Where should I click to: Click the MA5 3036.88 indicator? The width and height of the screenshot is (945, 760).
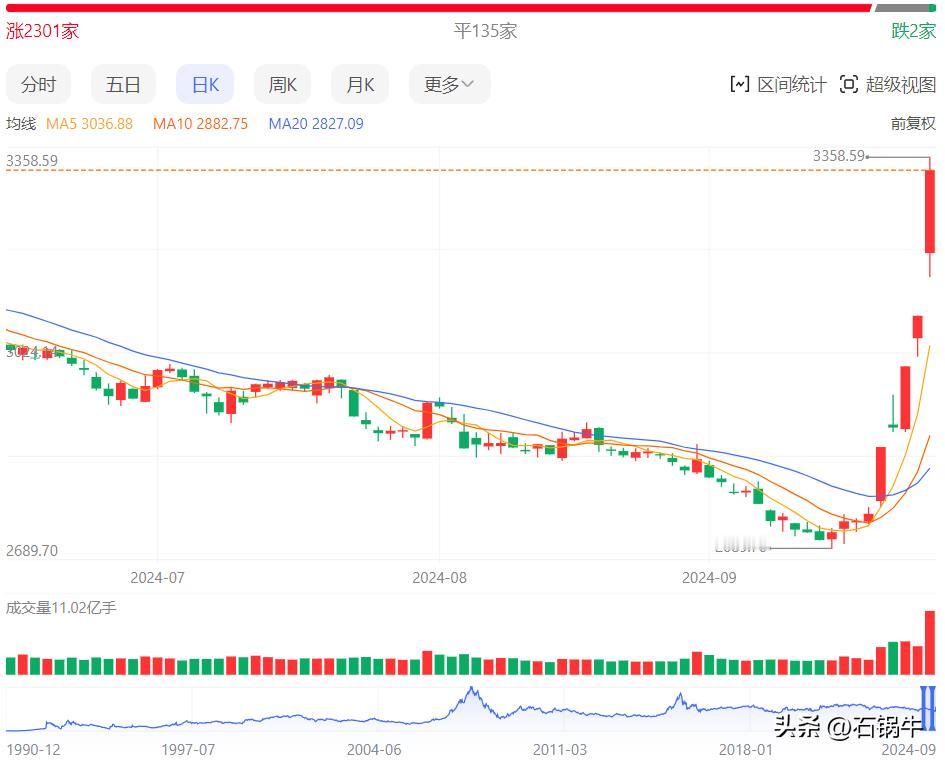tap(89, 124)
